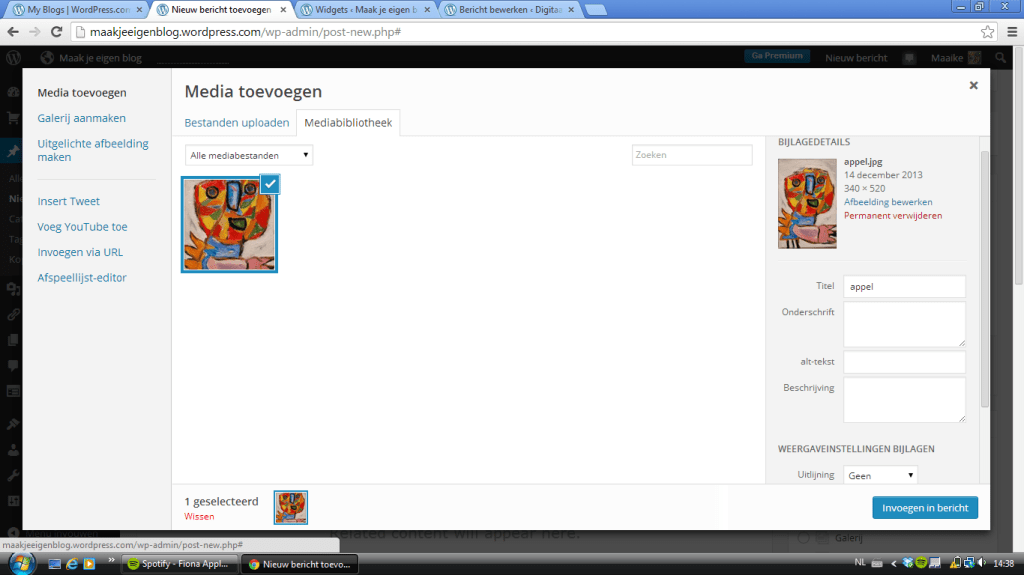Uncheck the selected appel image checkmark
Image resolution: width=1024 pixels, height=575 pixels.
coord(269,183)
